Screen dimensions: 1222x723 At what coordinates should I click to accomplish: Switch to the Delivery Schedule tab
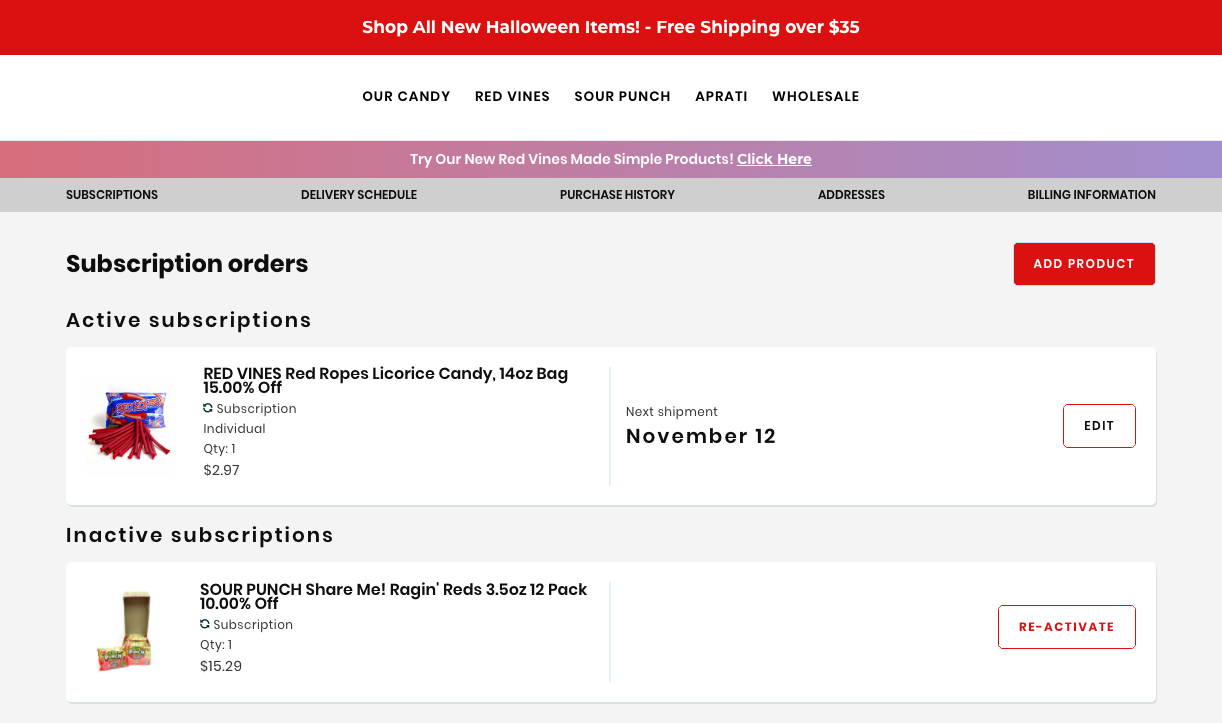click(x=359, y=195)
